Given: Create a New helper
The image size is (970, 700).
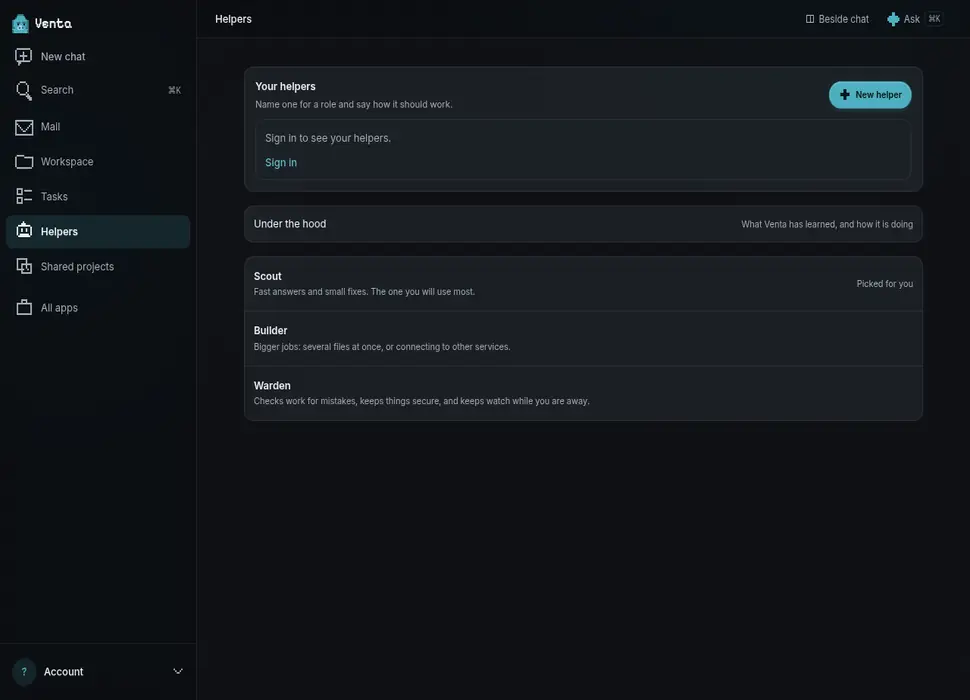Looking at the screenshot, I should [870, 95].
